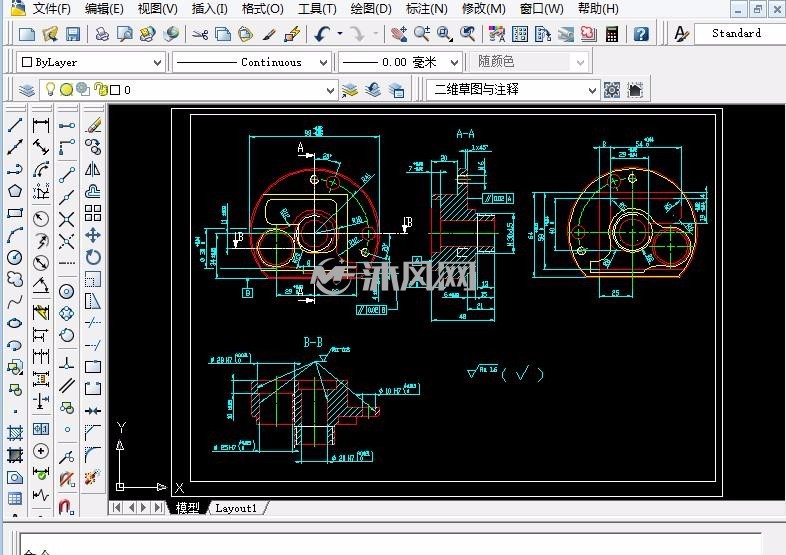Switch to the Layout1 tab
Viewport: 786px width, 555px height.
pos(236,508)
